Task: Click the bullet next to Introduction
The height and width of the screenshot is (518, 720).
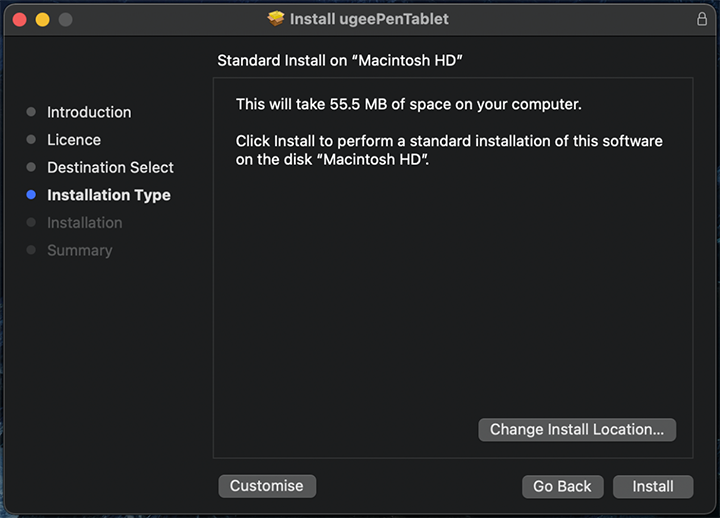Action: [x=31, y=112]
